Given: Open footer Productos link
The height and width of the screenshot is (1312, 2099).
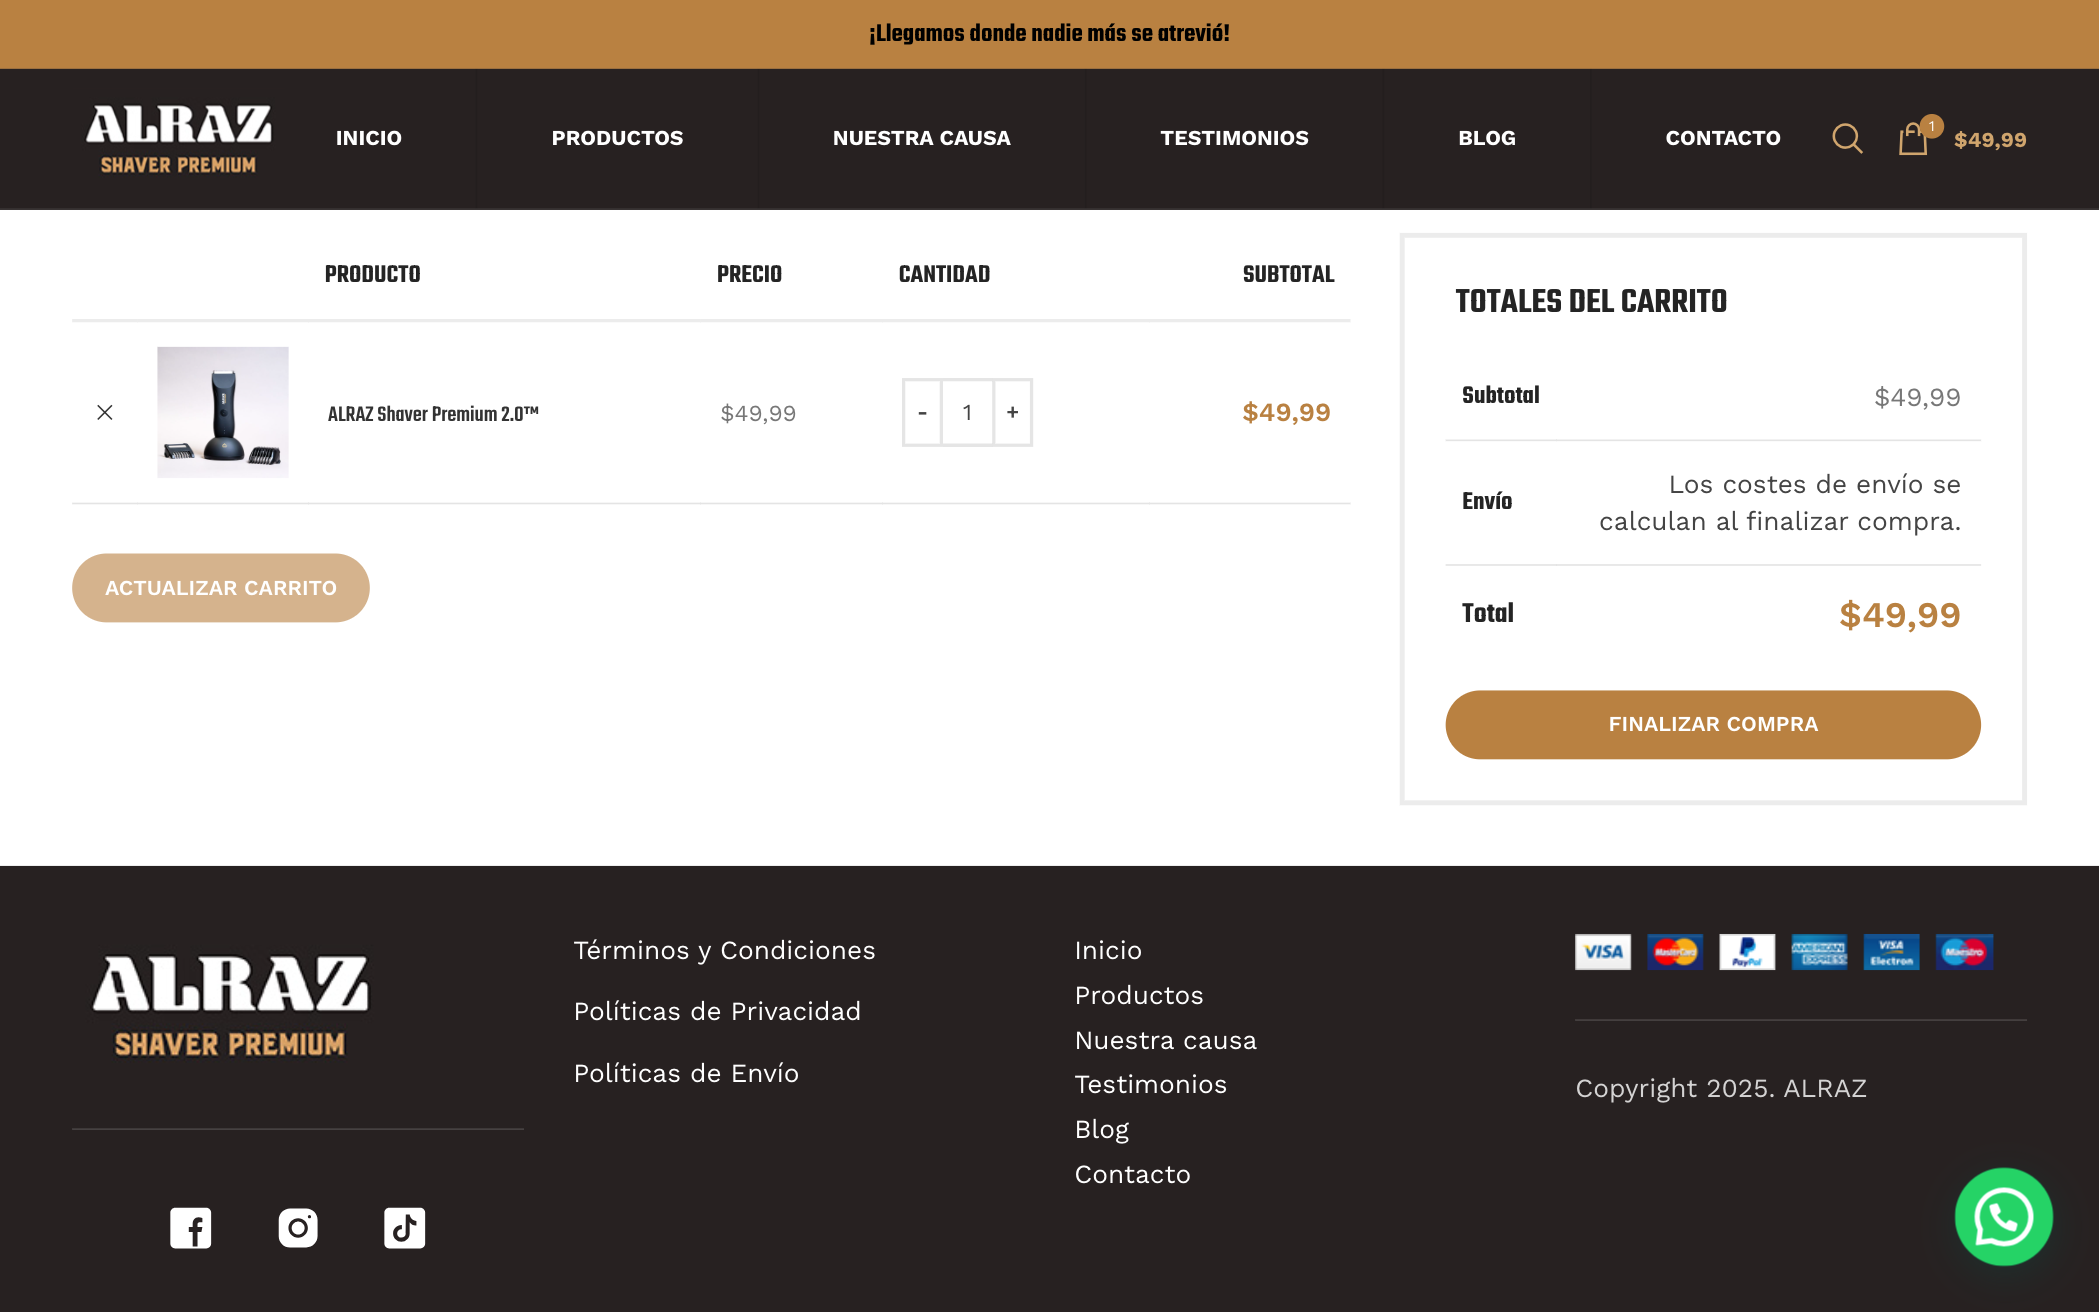Looking at the screenshot, I should coord(1139,995).
